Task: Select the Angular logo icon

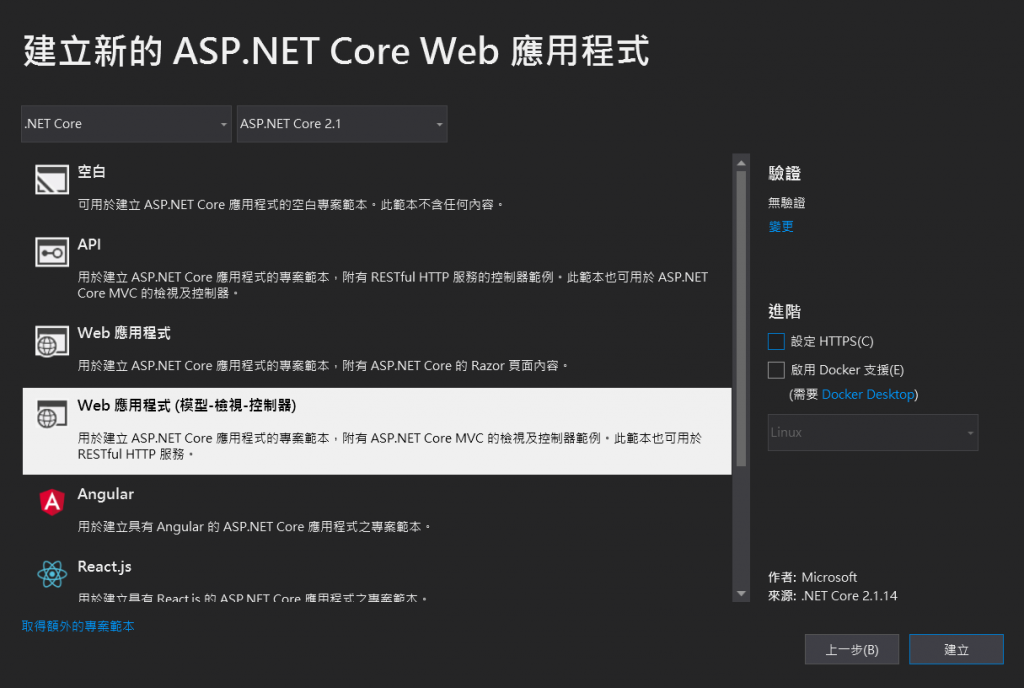Action: point(52,502)
